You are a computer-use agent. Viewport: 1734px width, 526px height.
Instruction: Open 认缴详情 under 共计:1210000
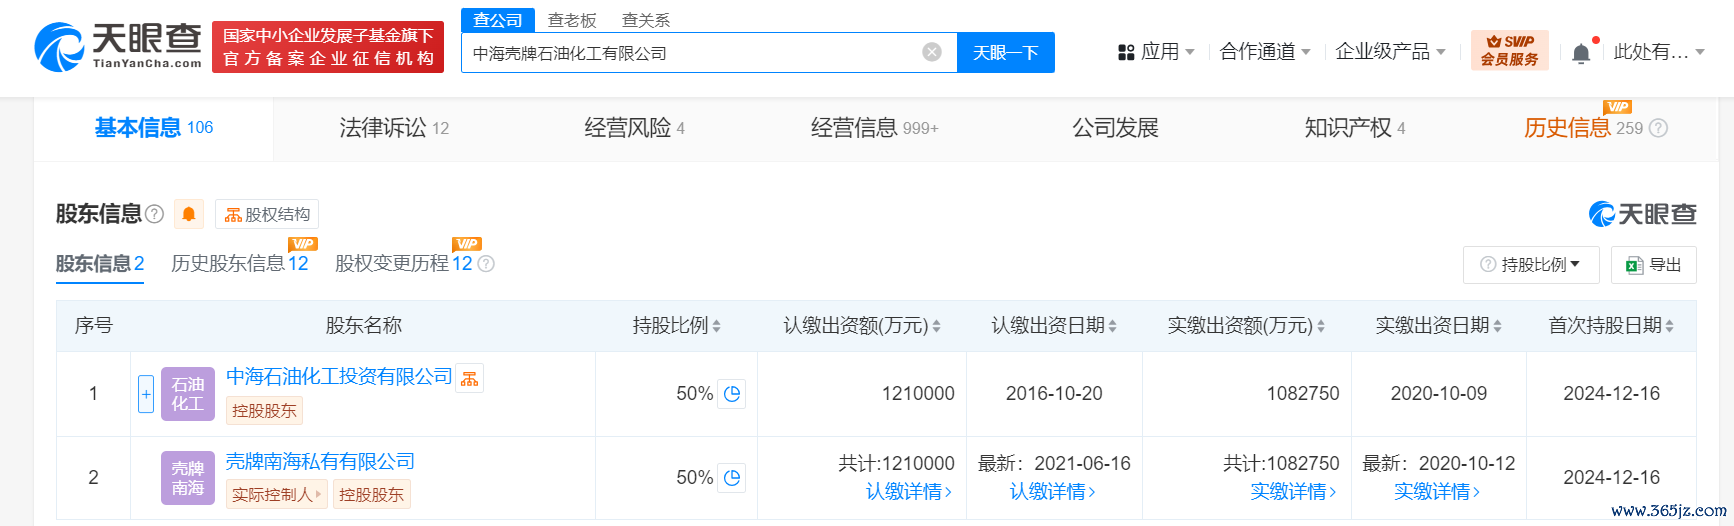pos(909,491)
